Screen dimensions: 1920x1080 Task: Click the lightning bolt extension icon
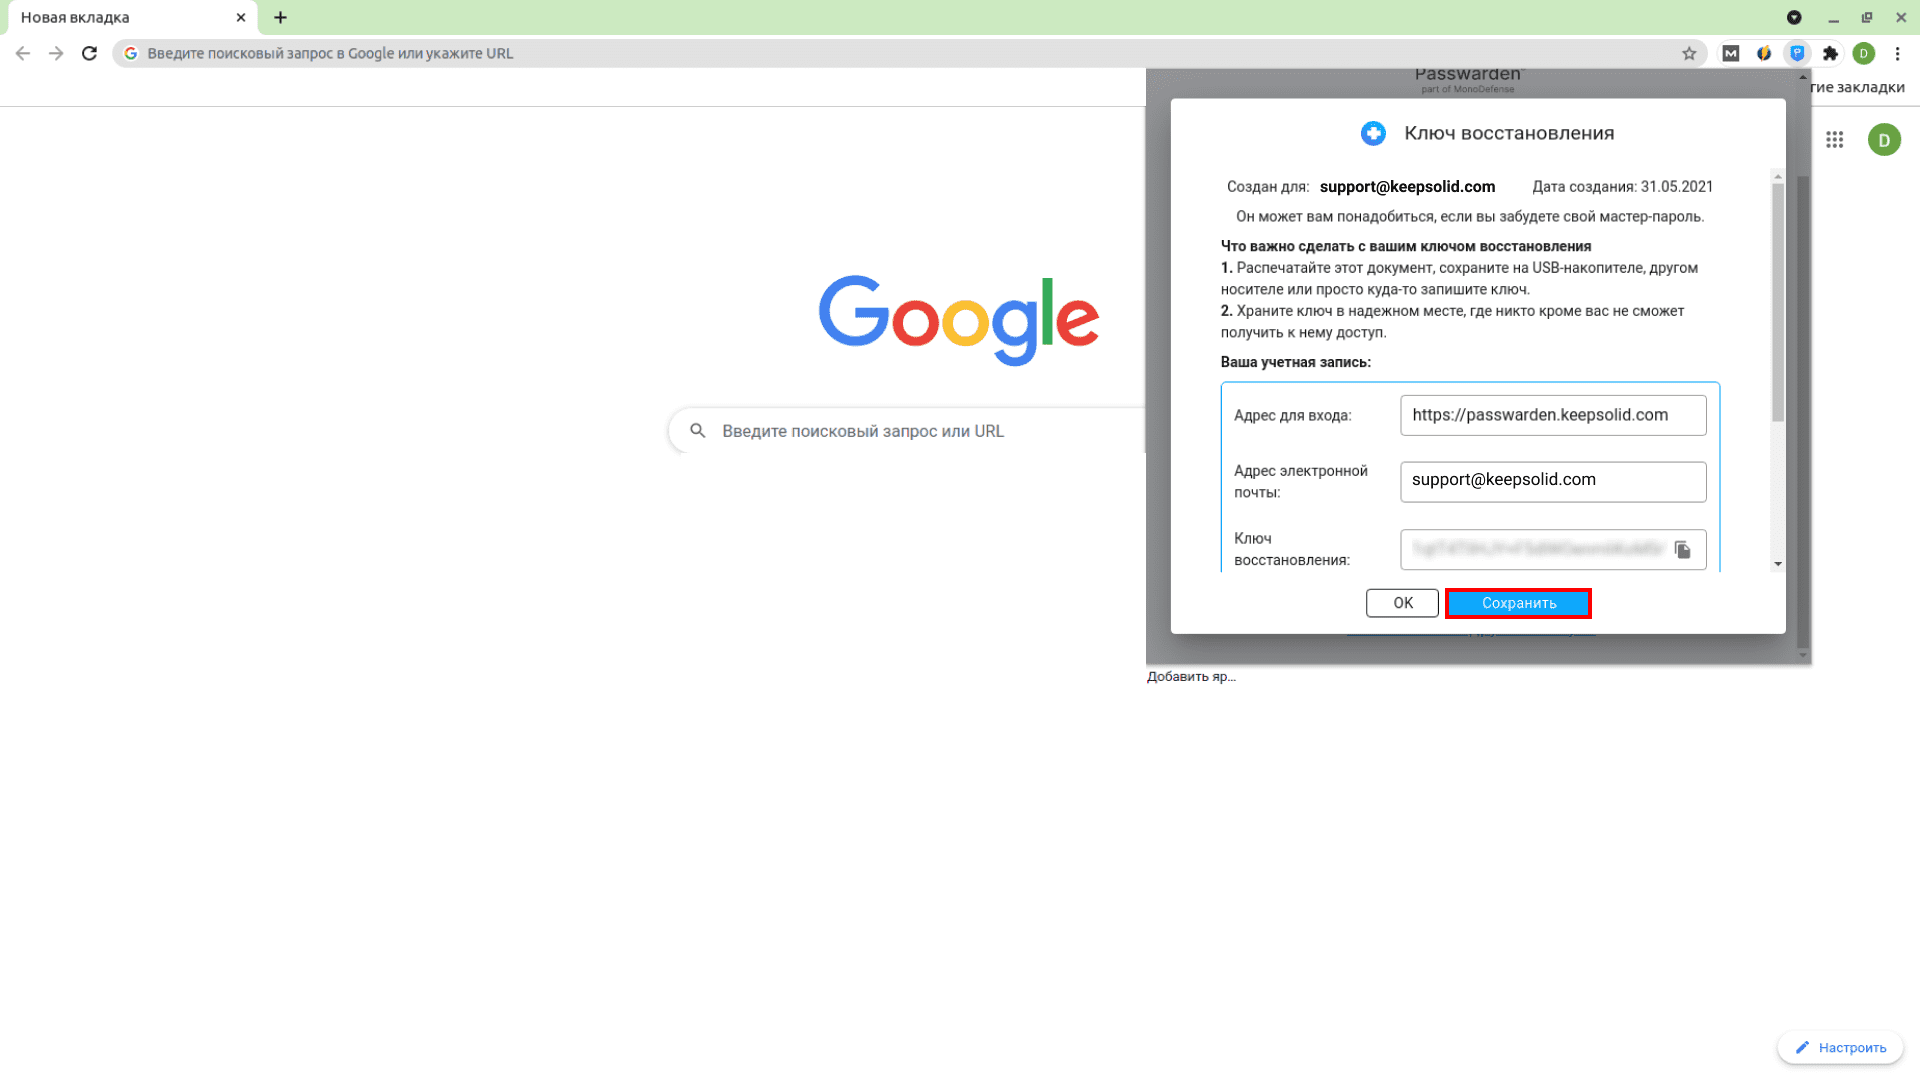click(x=1764, y=53)
